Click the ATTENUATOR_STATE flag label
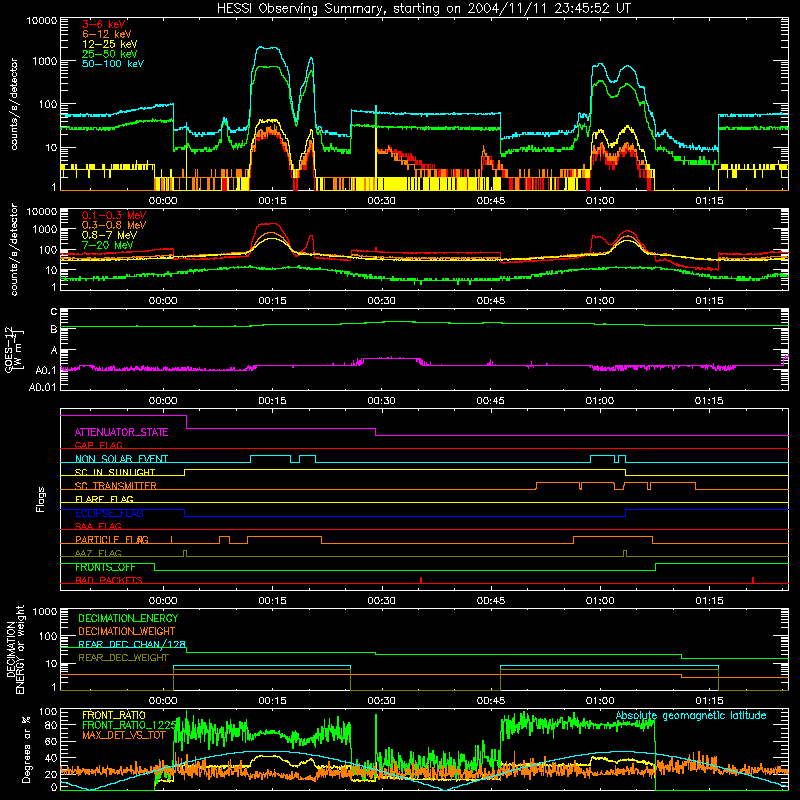Viewport: 800px width, 800px height. pyautogui.click(x=121, y=432)
